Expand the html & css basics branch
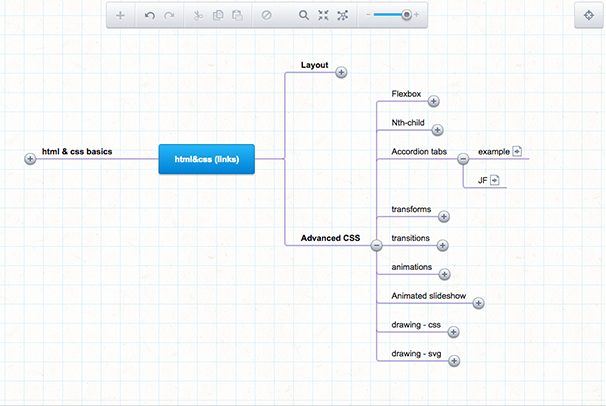 tap(30, 158)
